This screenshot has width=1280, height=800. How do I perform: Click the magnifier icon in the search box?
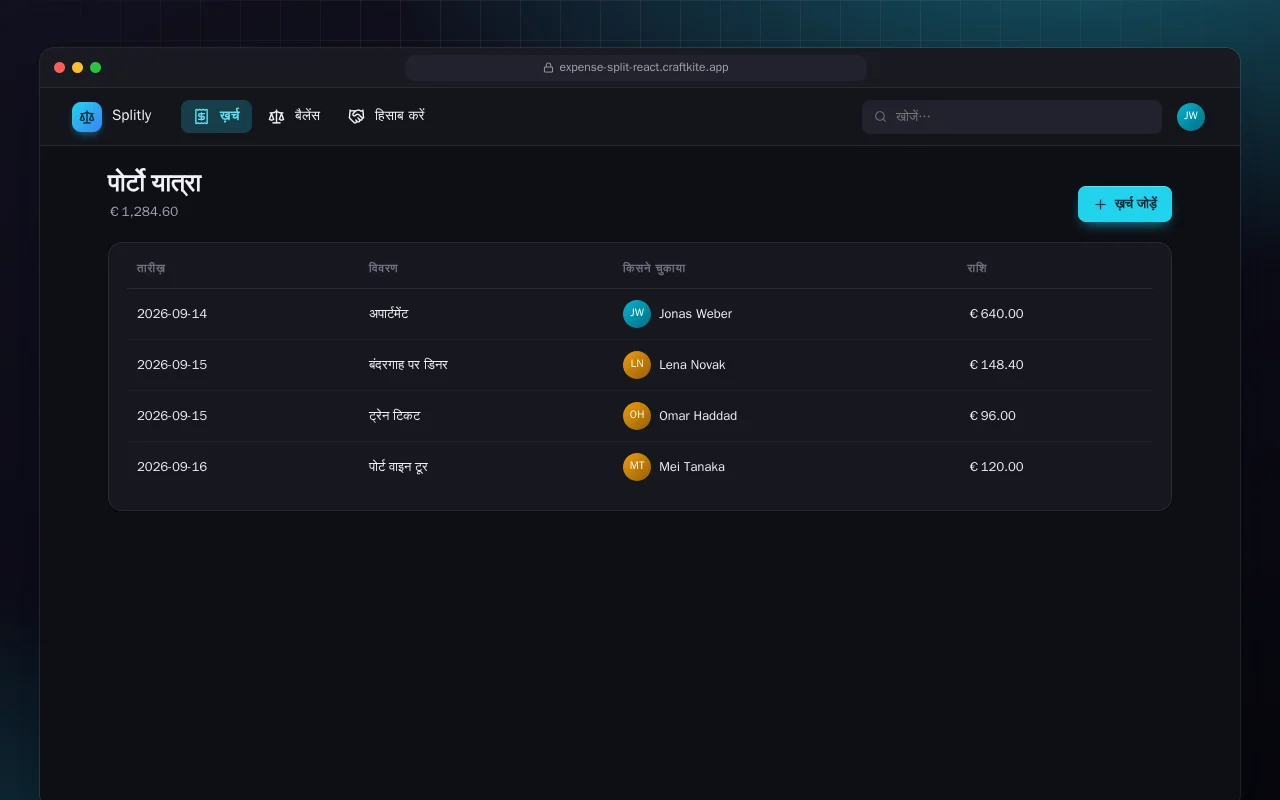click(881, 117)
